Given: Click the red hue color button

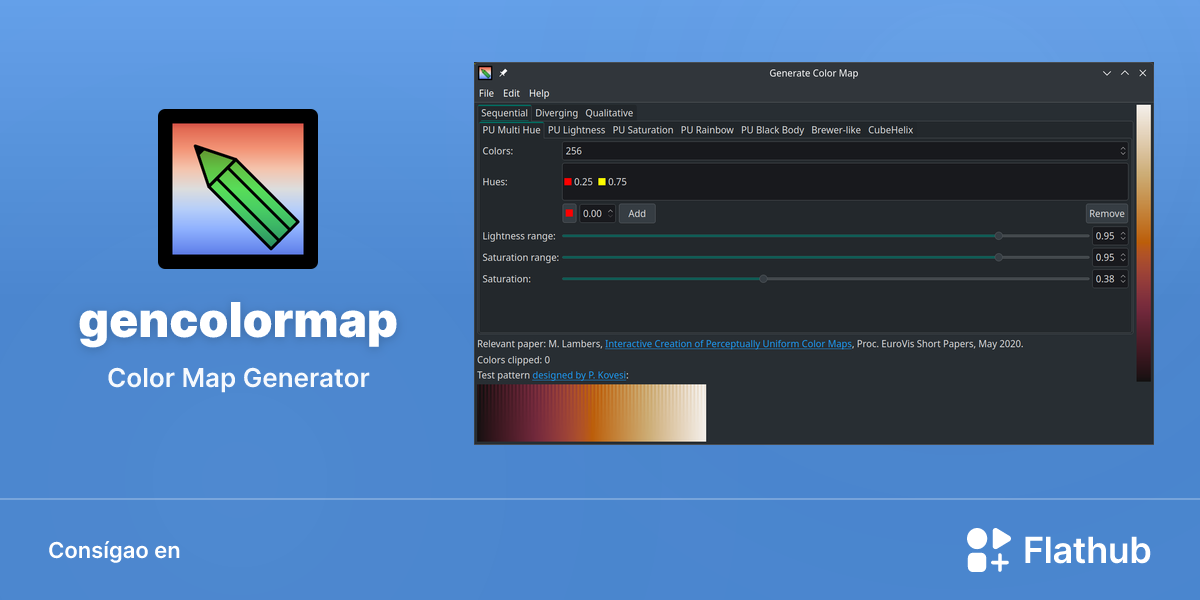Looking at the screenshot, I should pos(569,213).
